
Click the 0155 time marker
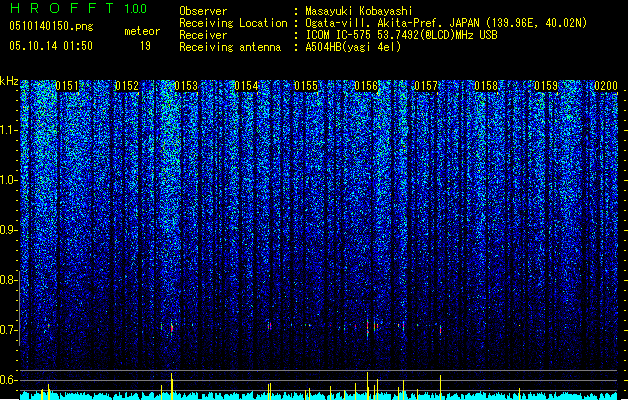pyautogui.click(x=306, y=86)
